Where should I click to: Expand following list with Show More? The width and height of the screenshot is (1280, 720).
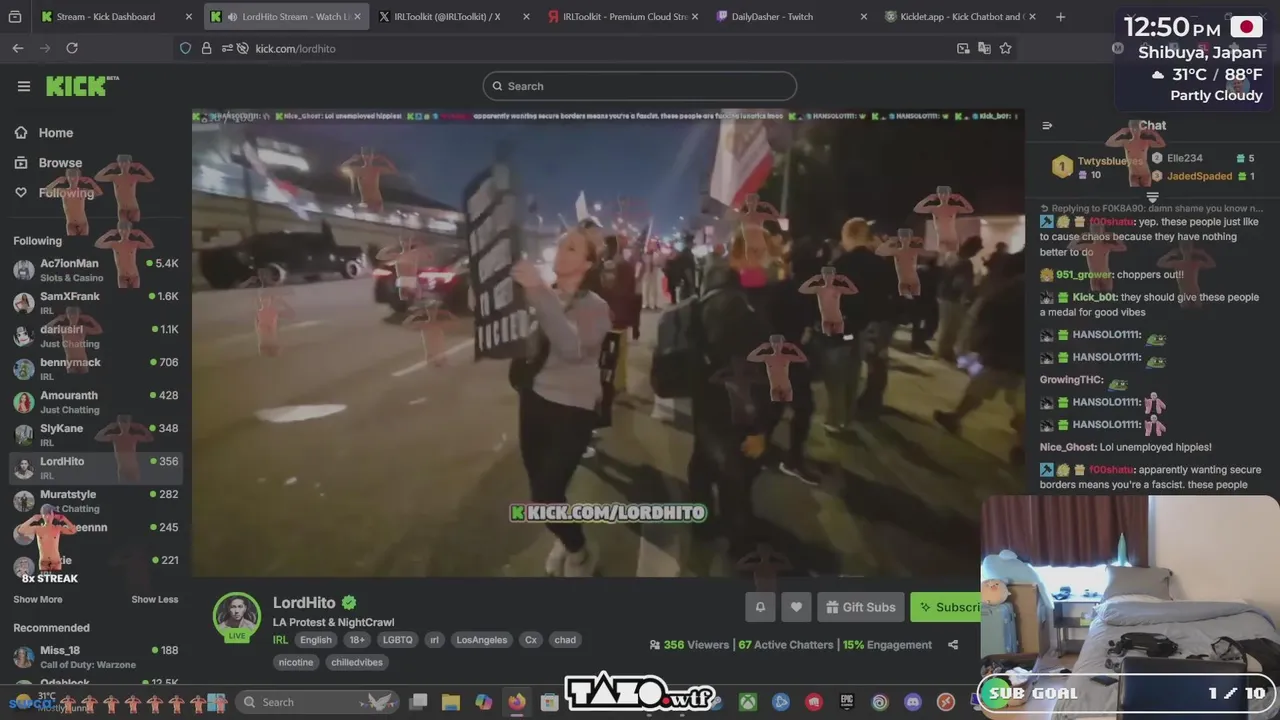tap(38, 600)
